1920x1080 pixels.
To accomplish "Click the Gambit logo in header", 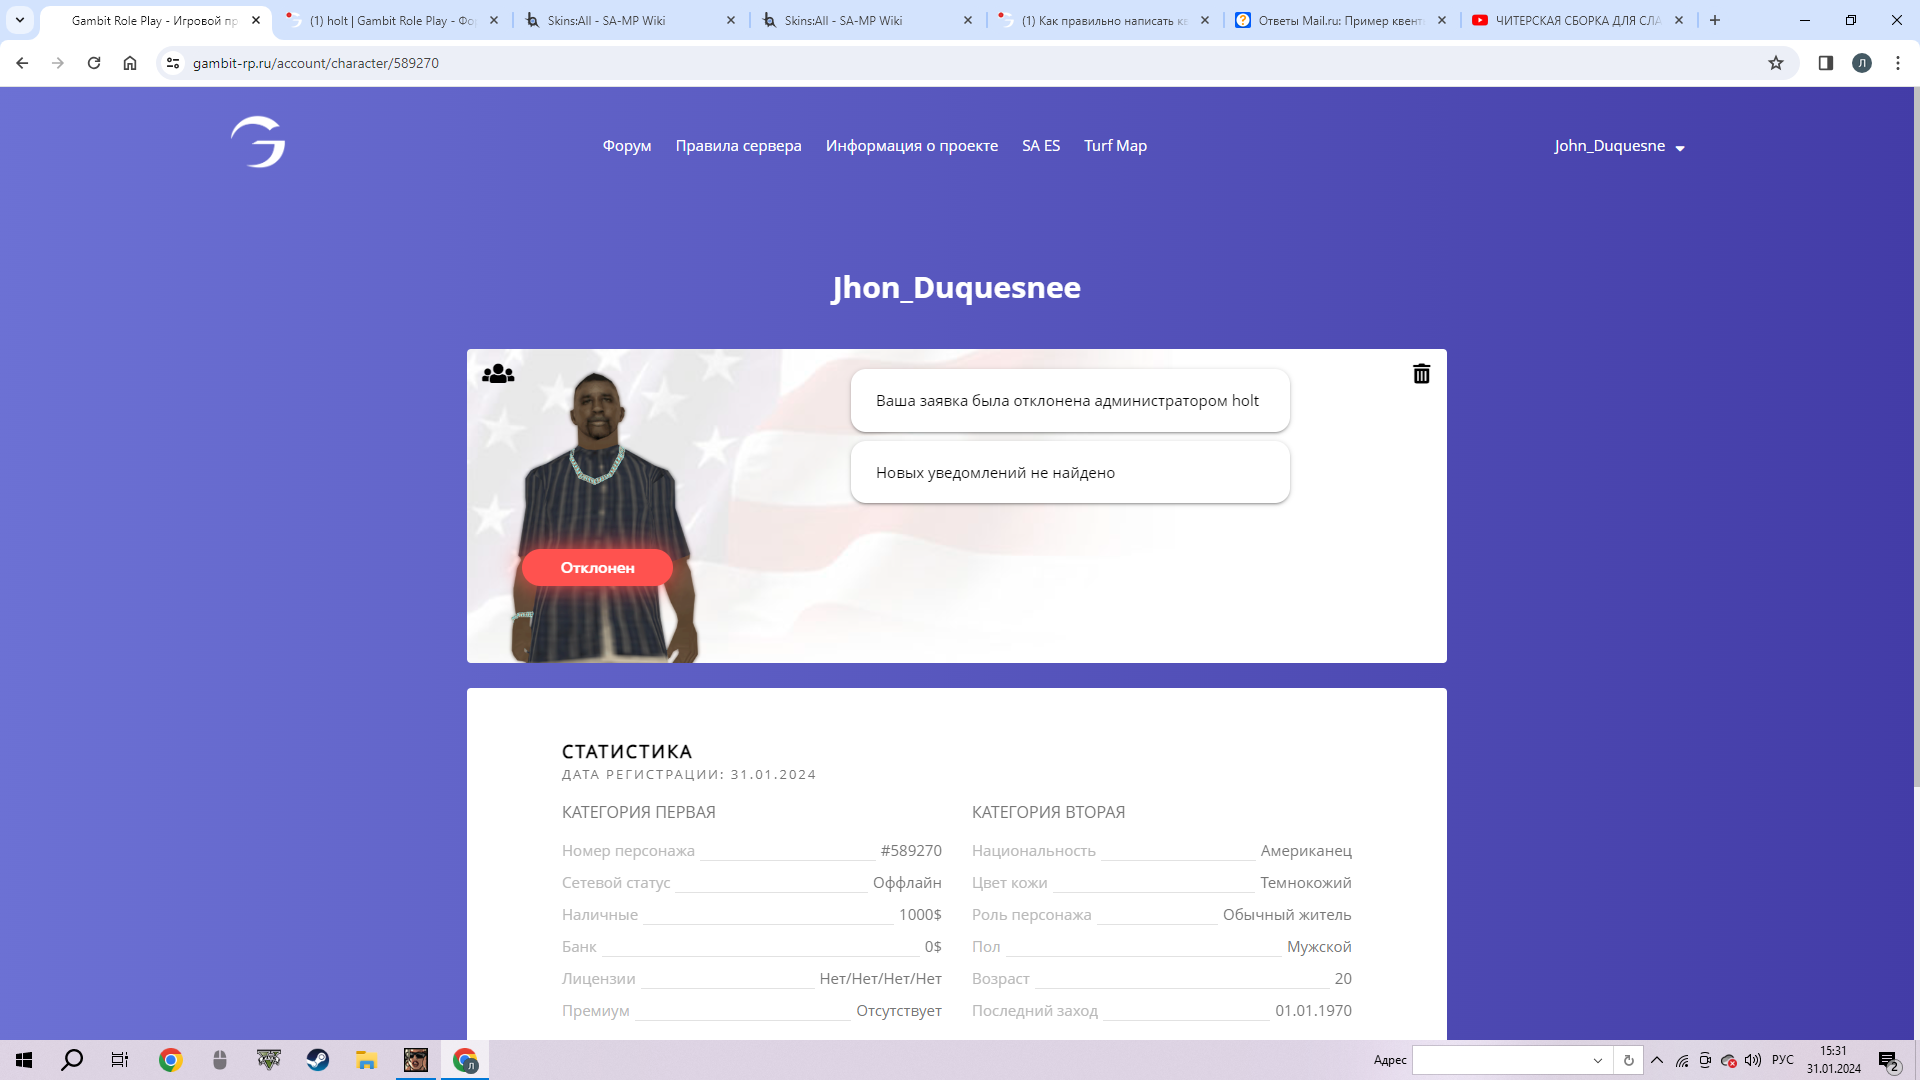I will point(258,142).
